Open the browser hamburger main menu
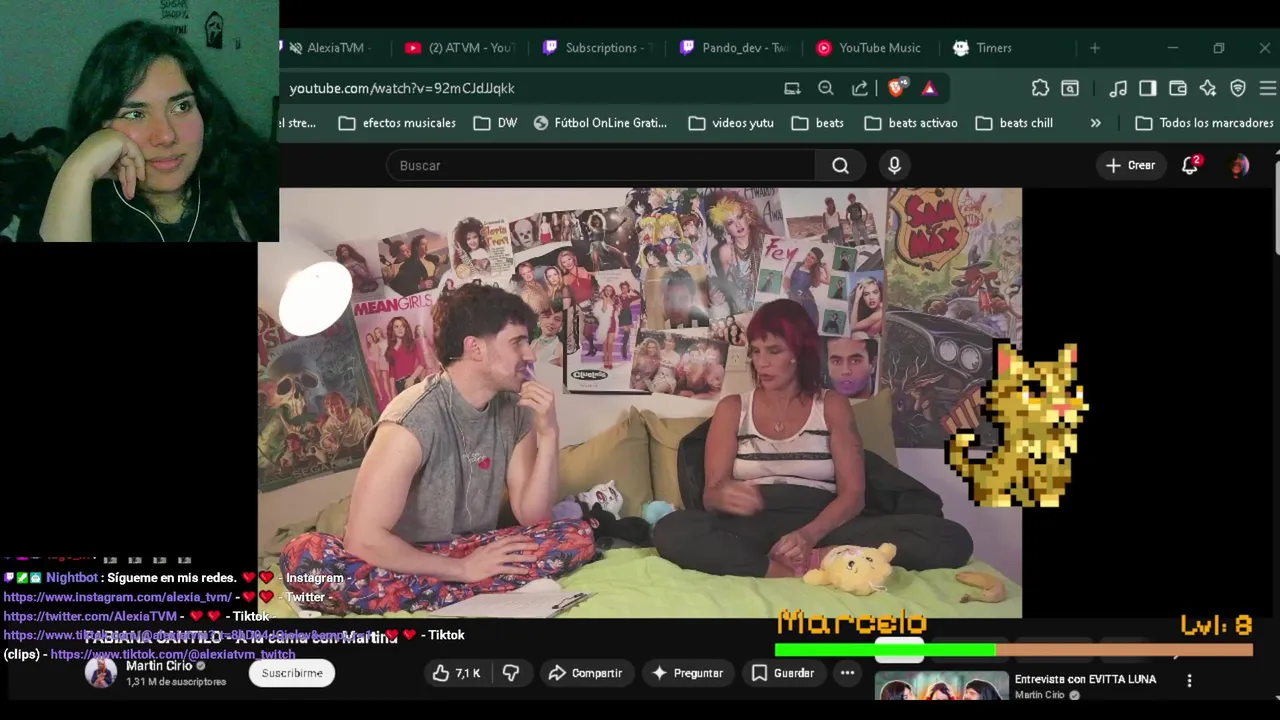 click(x=1268, y=88)
